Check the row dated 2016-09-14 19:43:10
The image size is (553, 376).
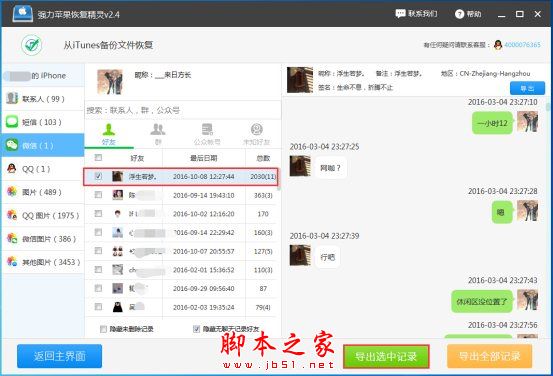point(98,195)
